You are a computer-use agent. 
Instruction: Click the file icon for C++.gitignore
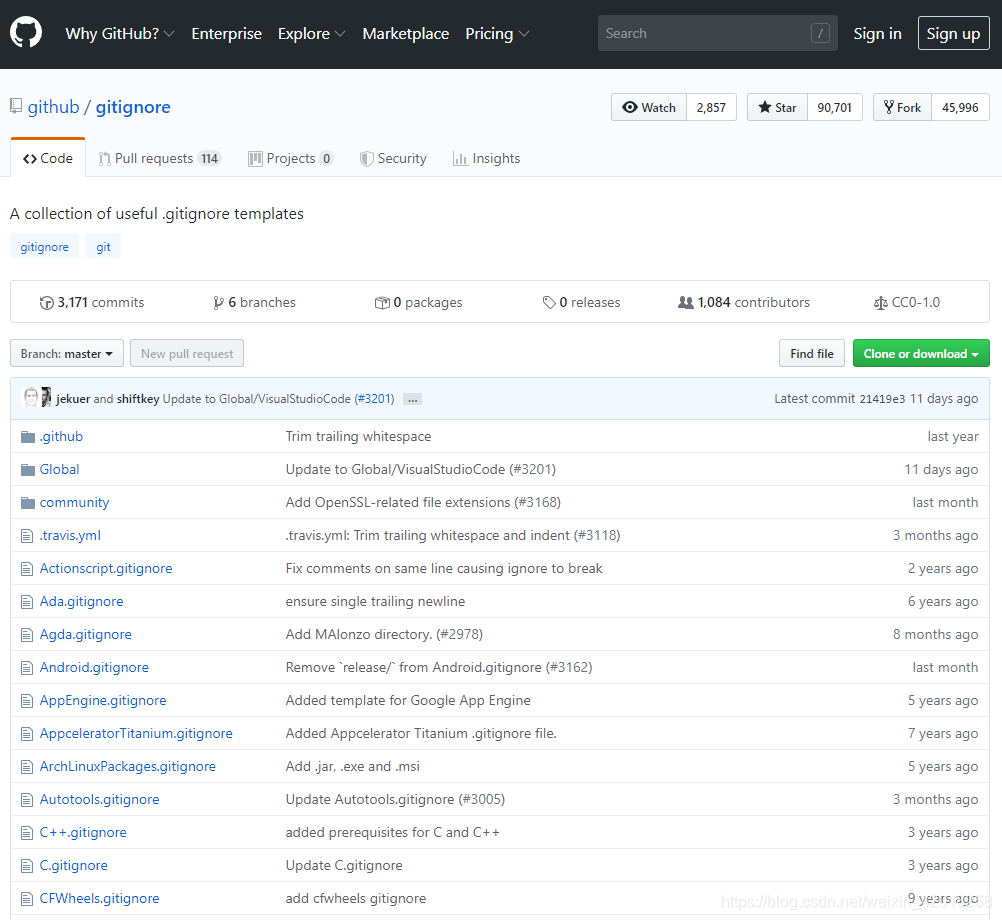pos(27,833)
